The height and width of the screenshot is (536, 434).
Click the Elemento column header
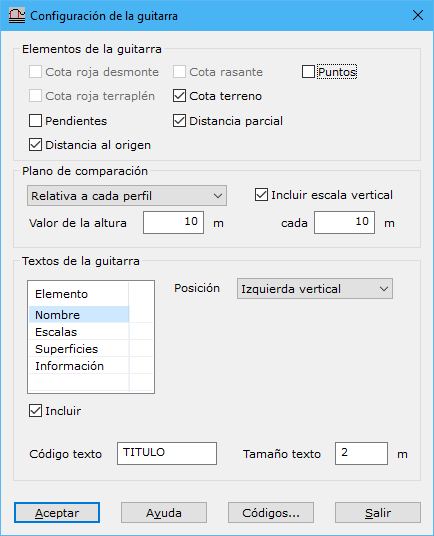pos(79,294)
